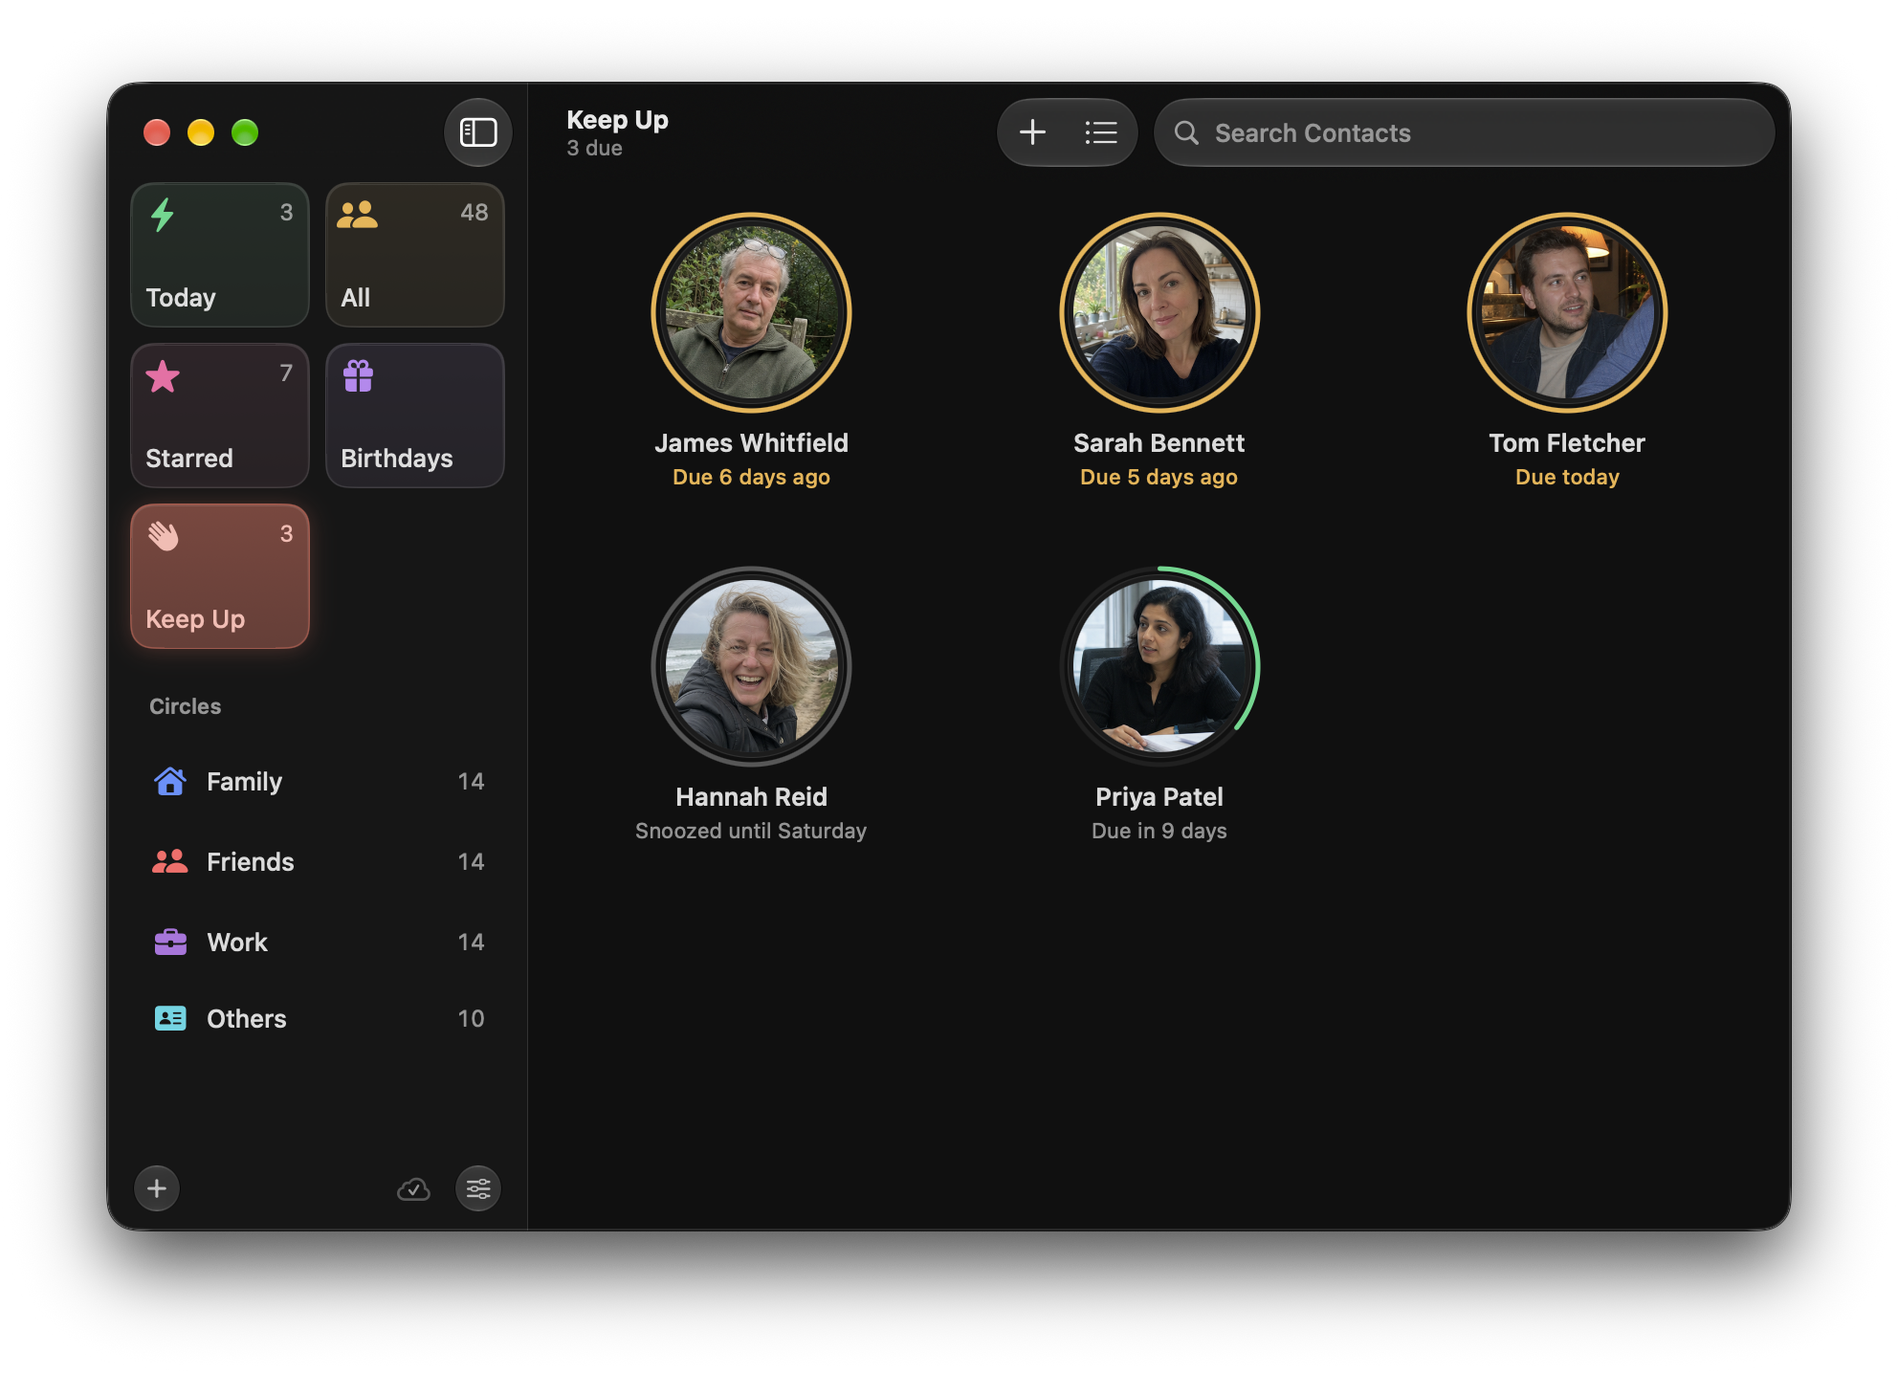Switch to list view icon in toolbar
The height and width of the screenshot is (1400, 1898).
pos(1100,132)
